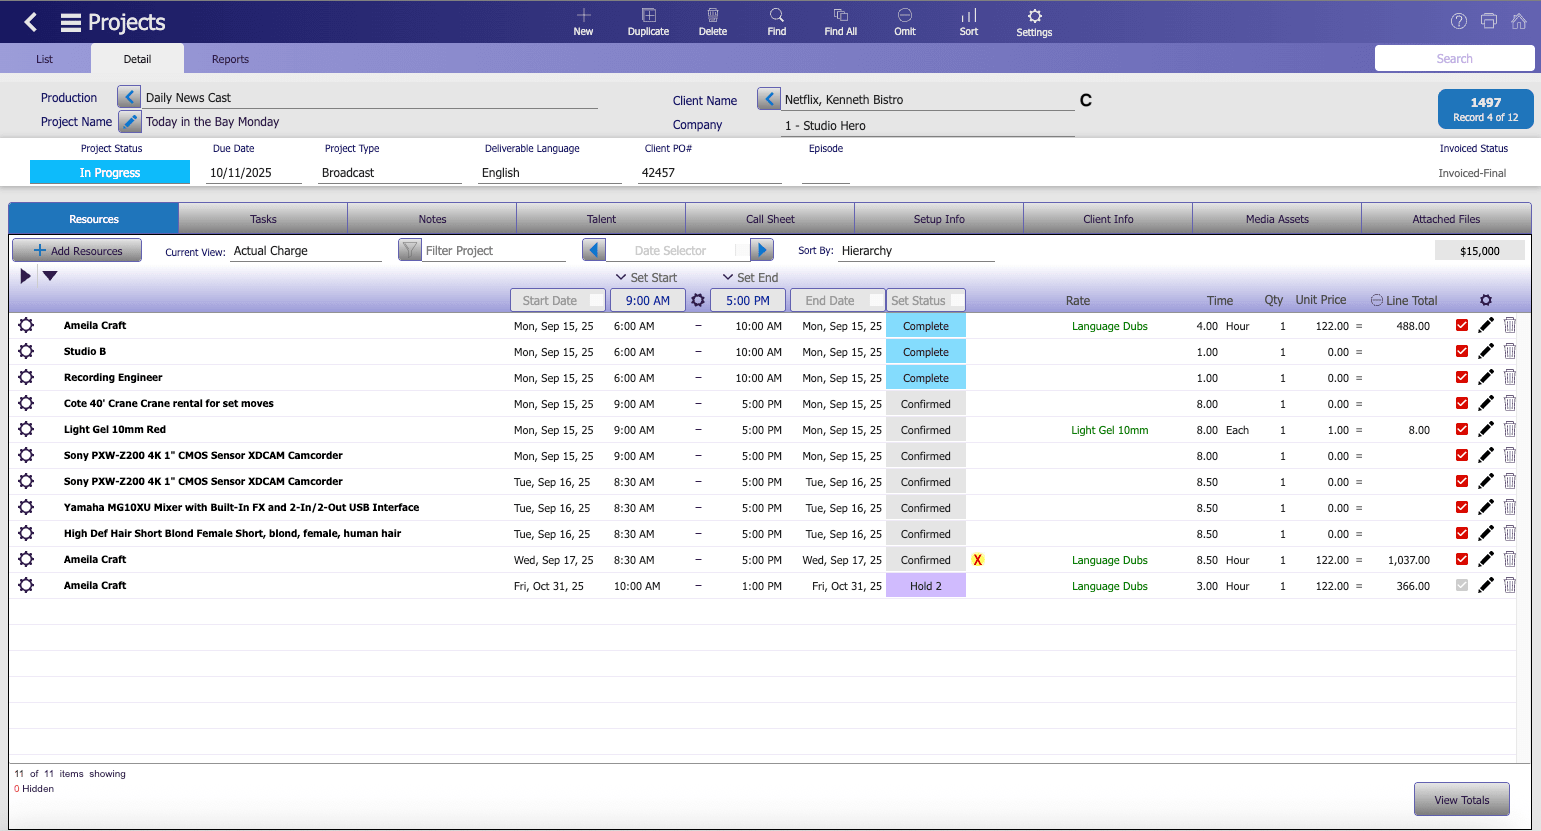Image resolution: width=1541 pixels, height=831 pixels.
Task: Click the Filter Project field
Action: point(494,251)
